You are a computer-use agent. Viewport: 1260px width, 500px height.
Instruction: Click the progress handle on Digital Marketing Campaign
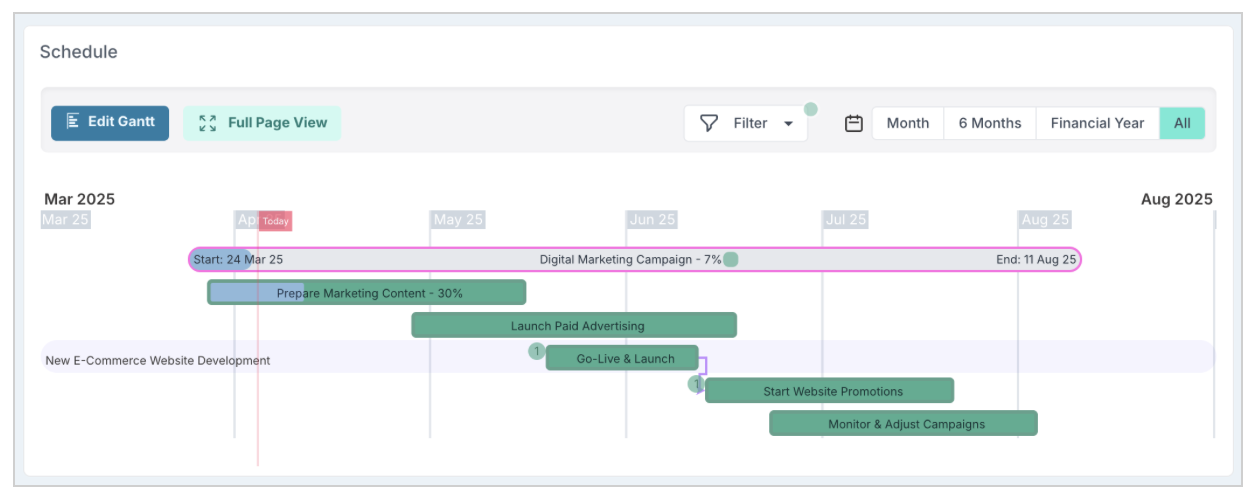[x=731, y=260]
